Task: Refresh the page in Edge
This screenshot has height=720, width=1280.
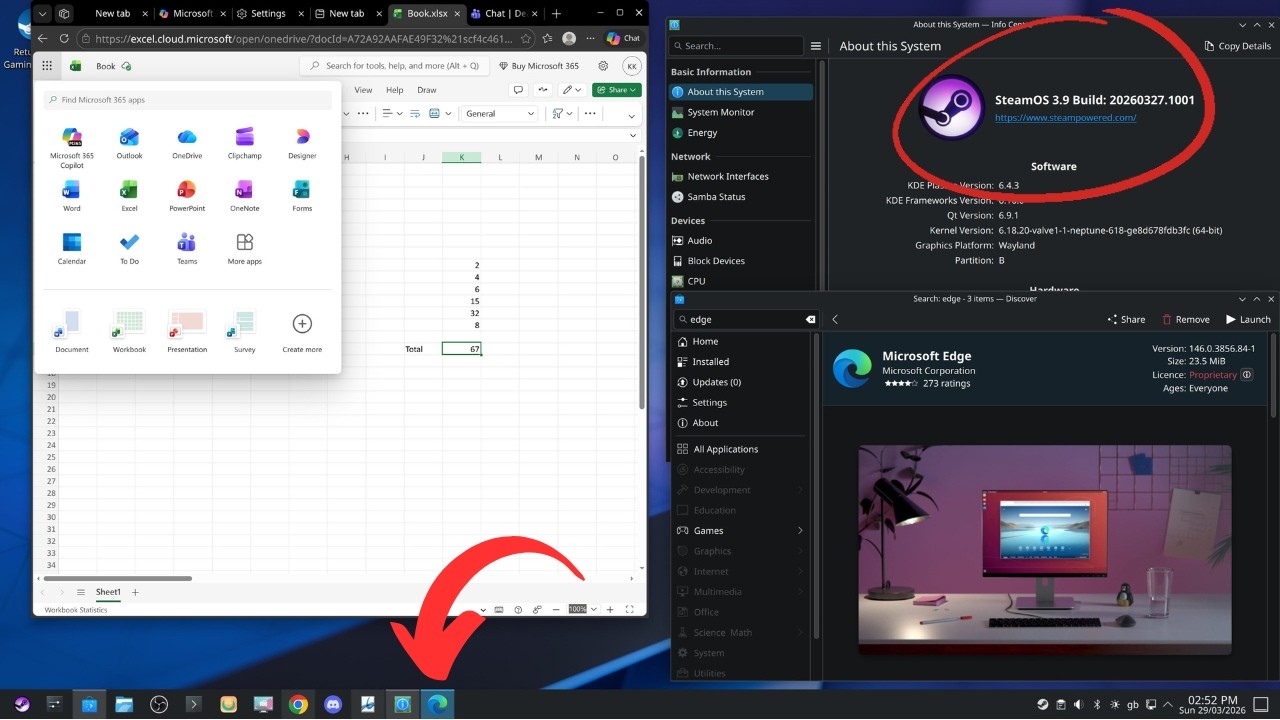Action: tap(64, 39)
